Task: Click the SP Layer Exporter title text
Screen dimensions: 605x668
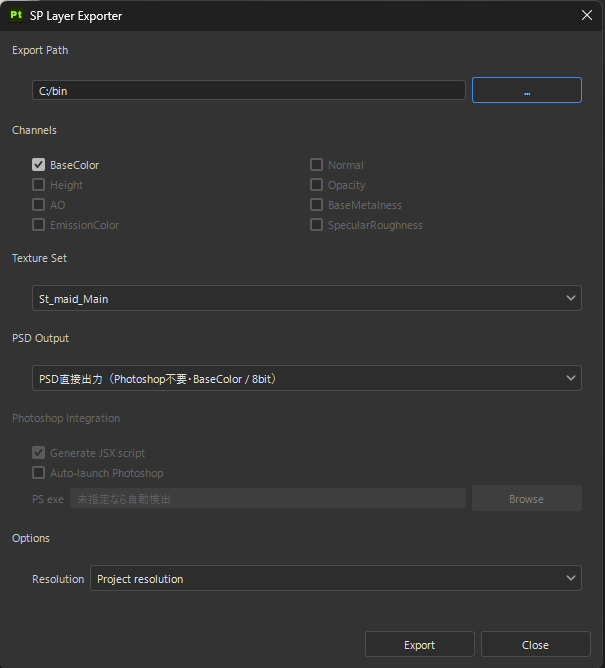Action: (76, 16)
